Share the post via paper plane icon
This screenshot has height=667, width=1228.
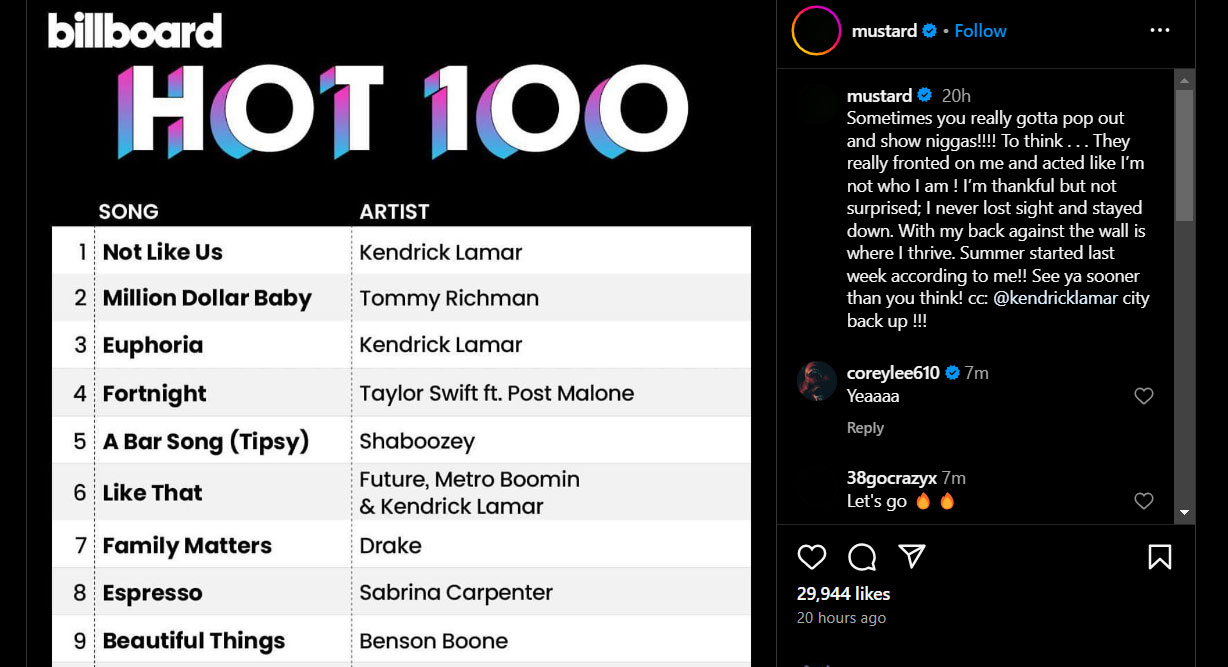911,557
